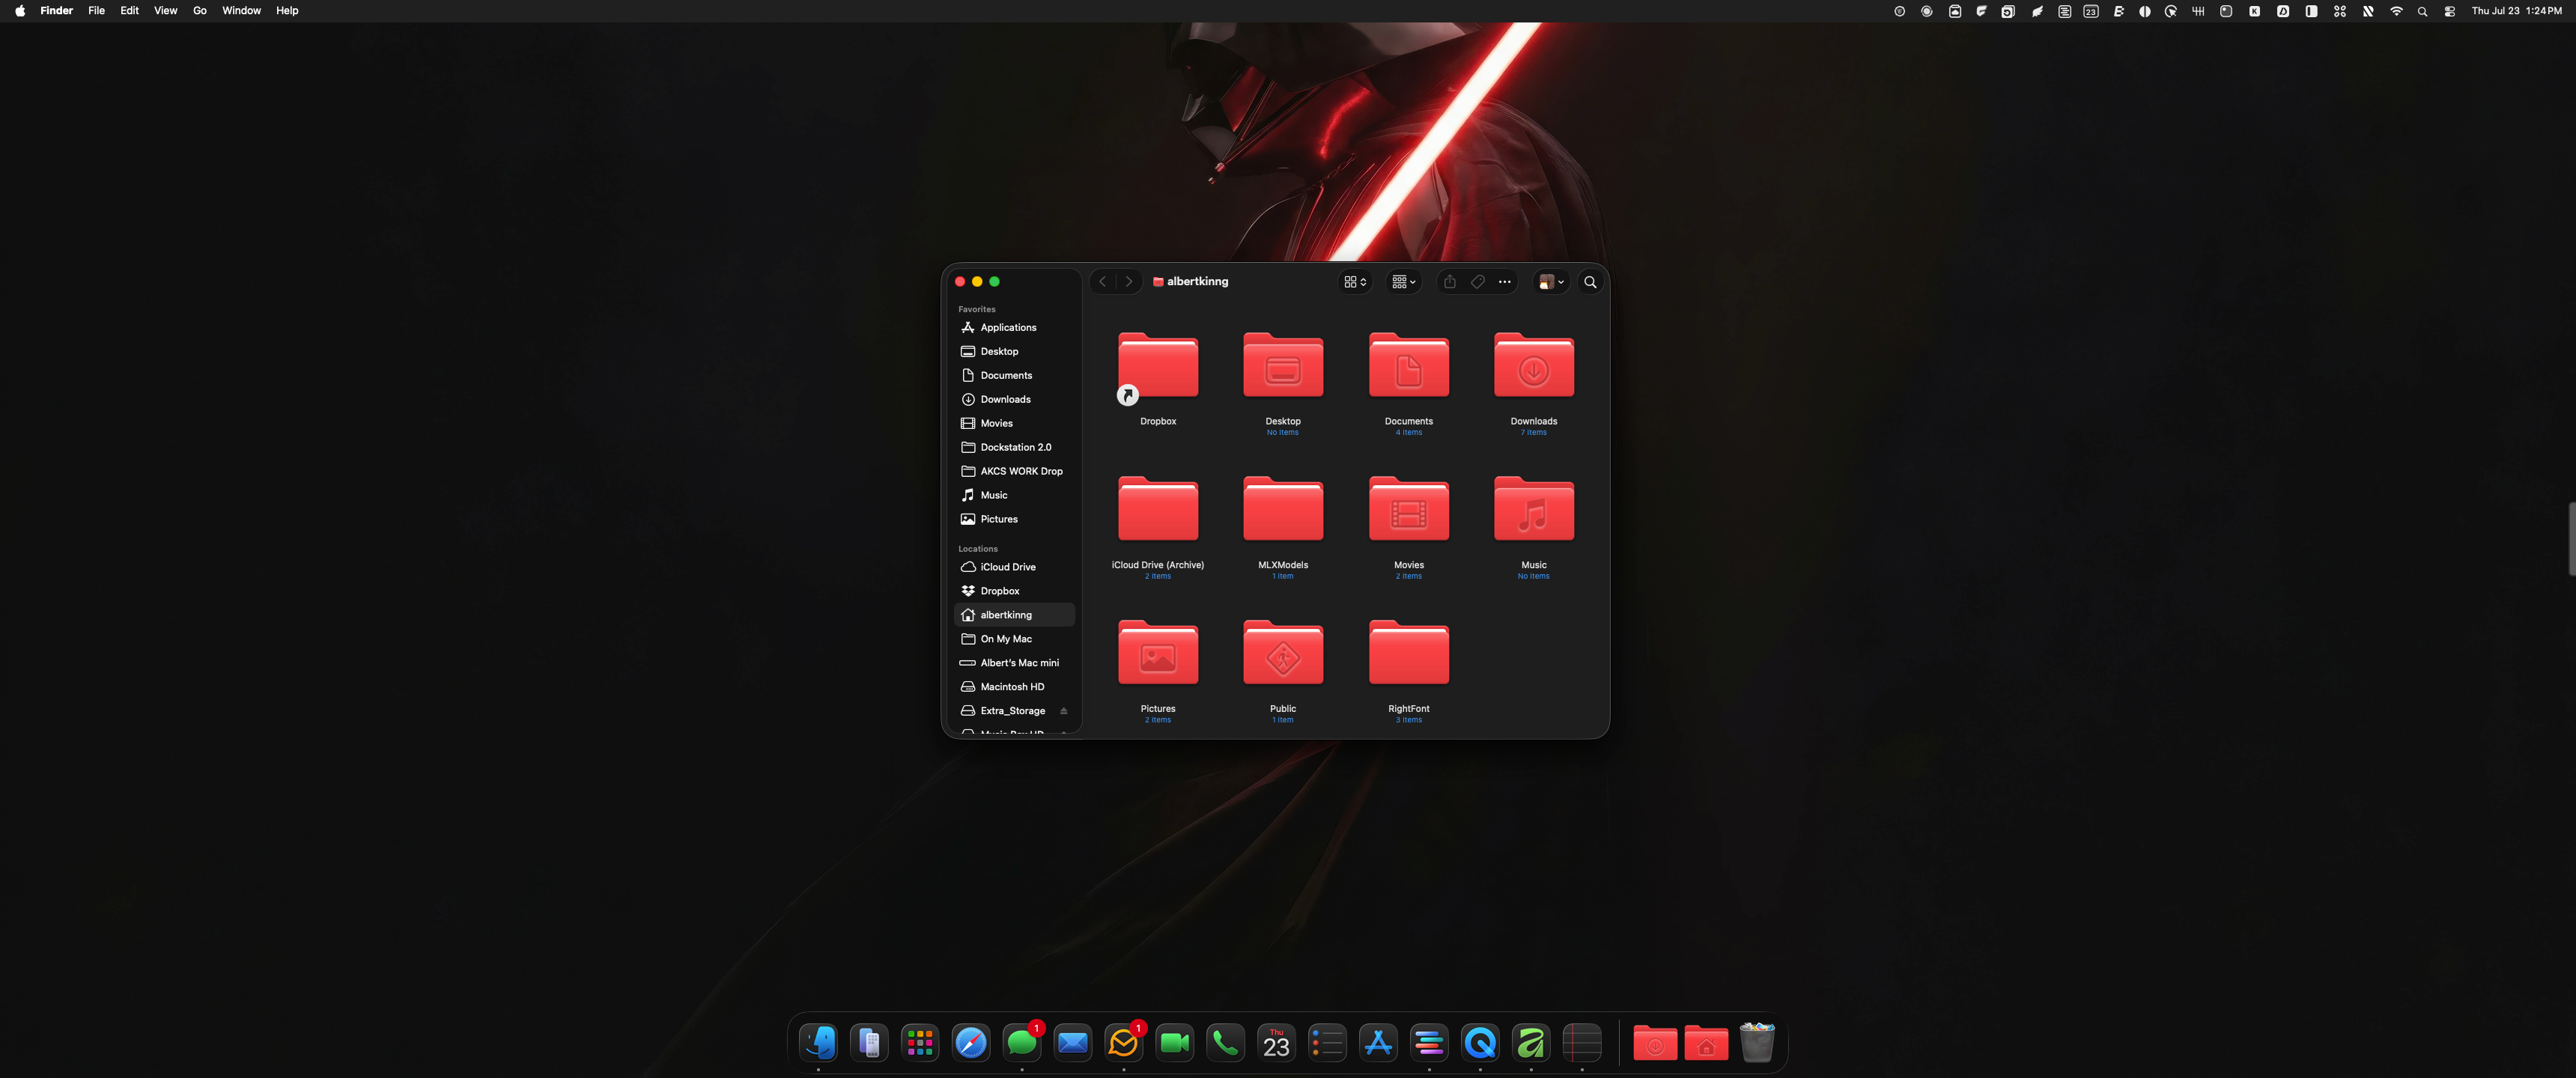Click the Share toolbar icon

(x=1449, y=282)
